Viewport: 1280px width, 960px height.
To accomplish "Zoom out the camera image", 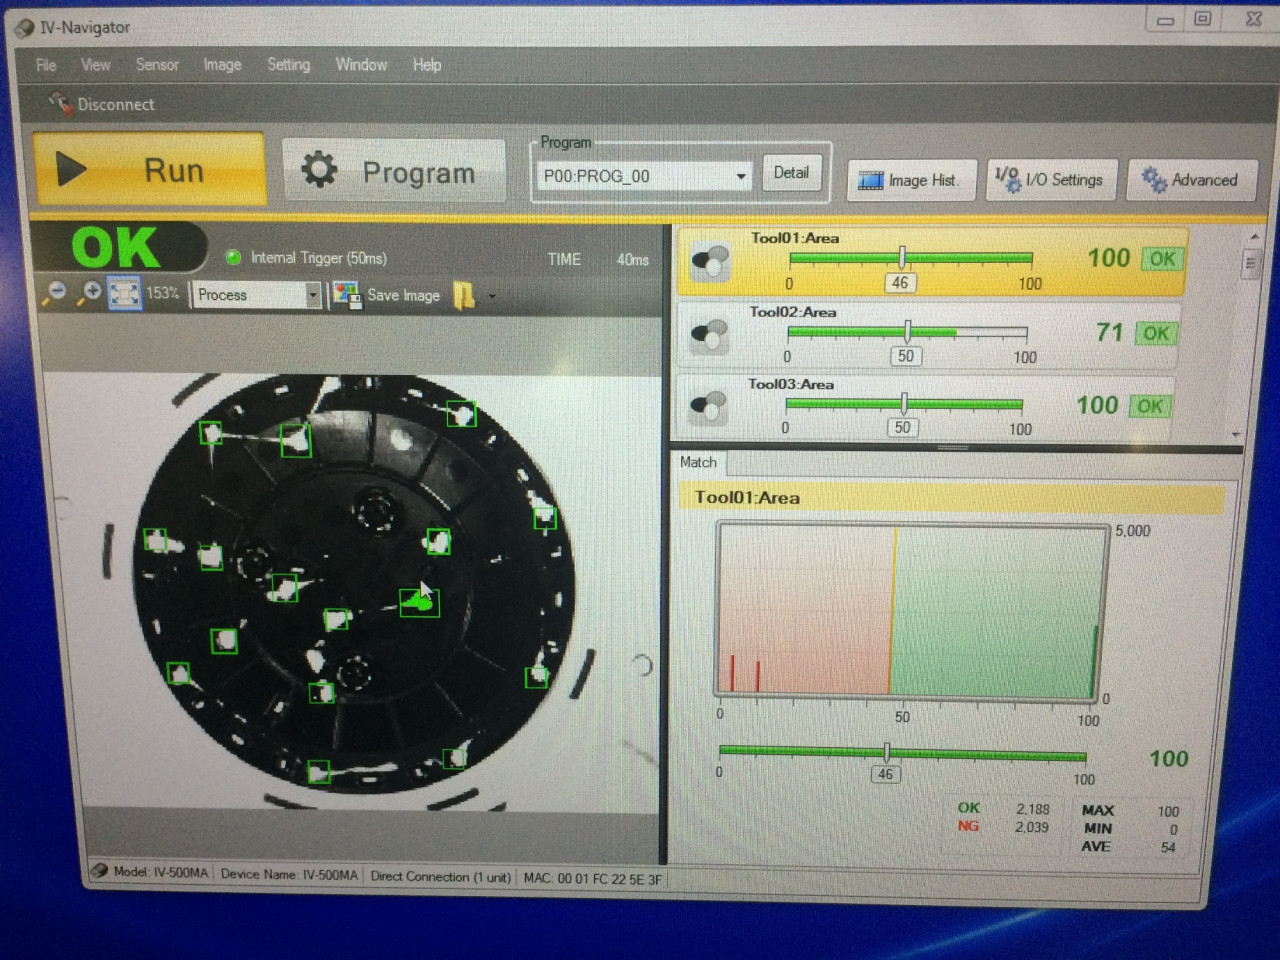I will pos(56,292).
